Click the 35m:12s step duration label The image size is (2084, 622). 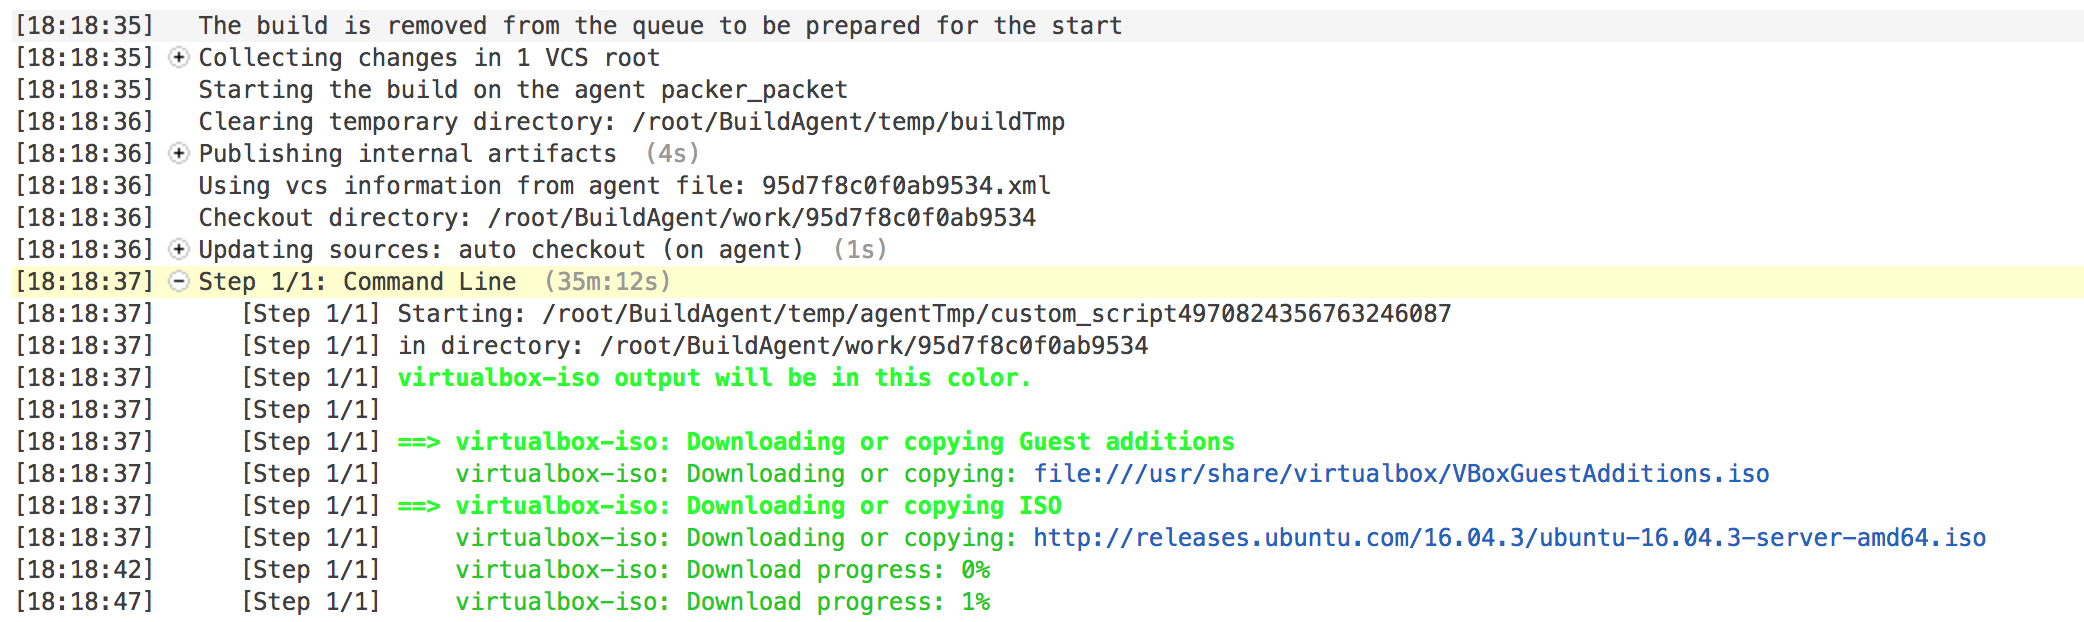pos(607,282)
